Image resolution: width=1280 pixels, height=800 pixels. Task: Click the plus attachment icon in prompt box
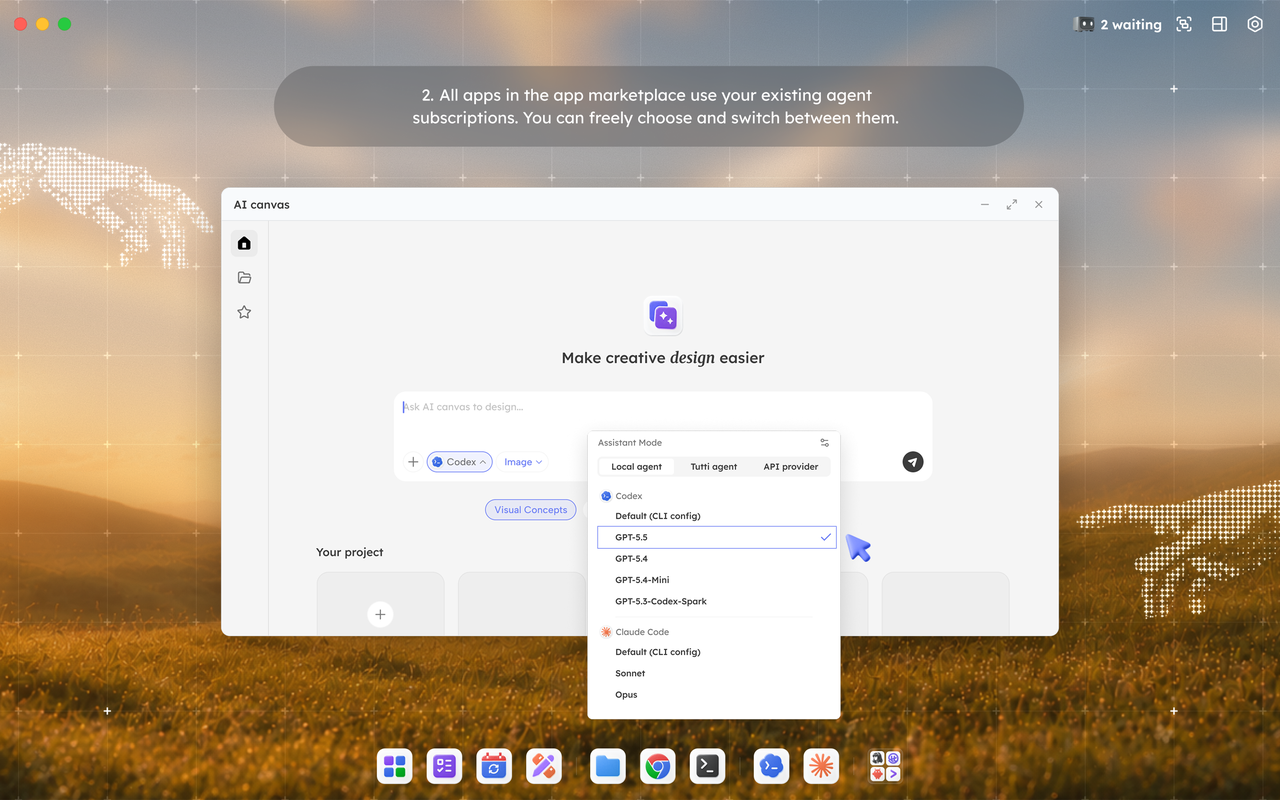tap(413, 462)
